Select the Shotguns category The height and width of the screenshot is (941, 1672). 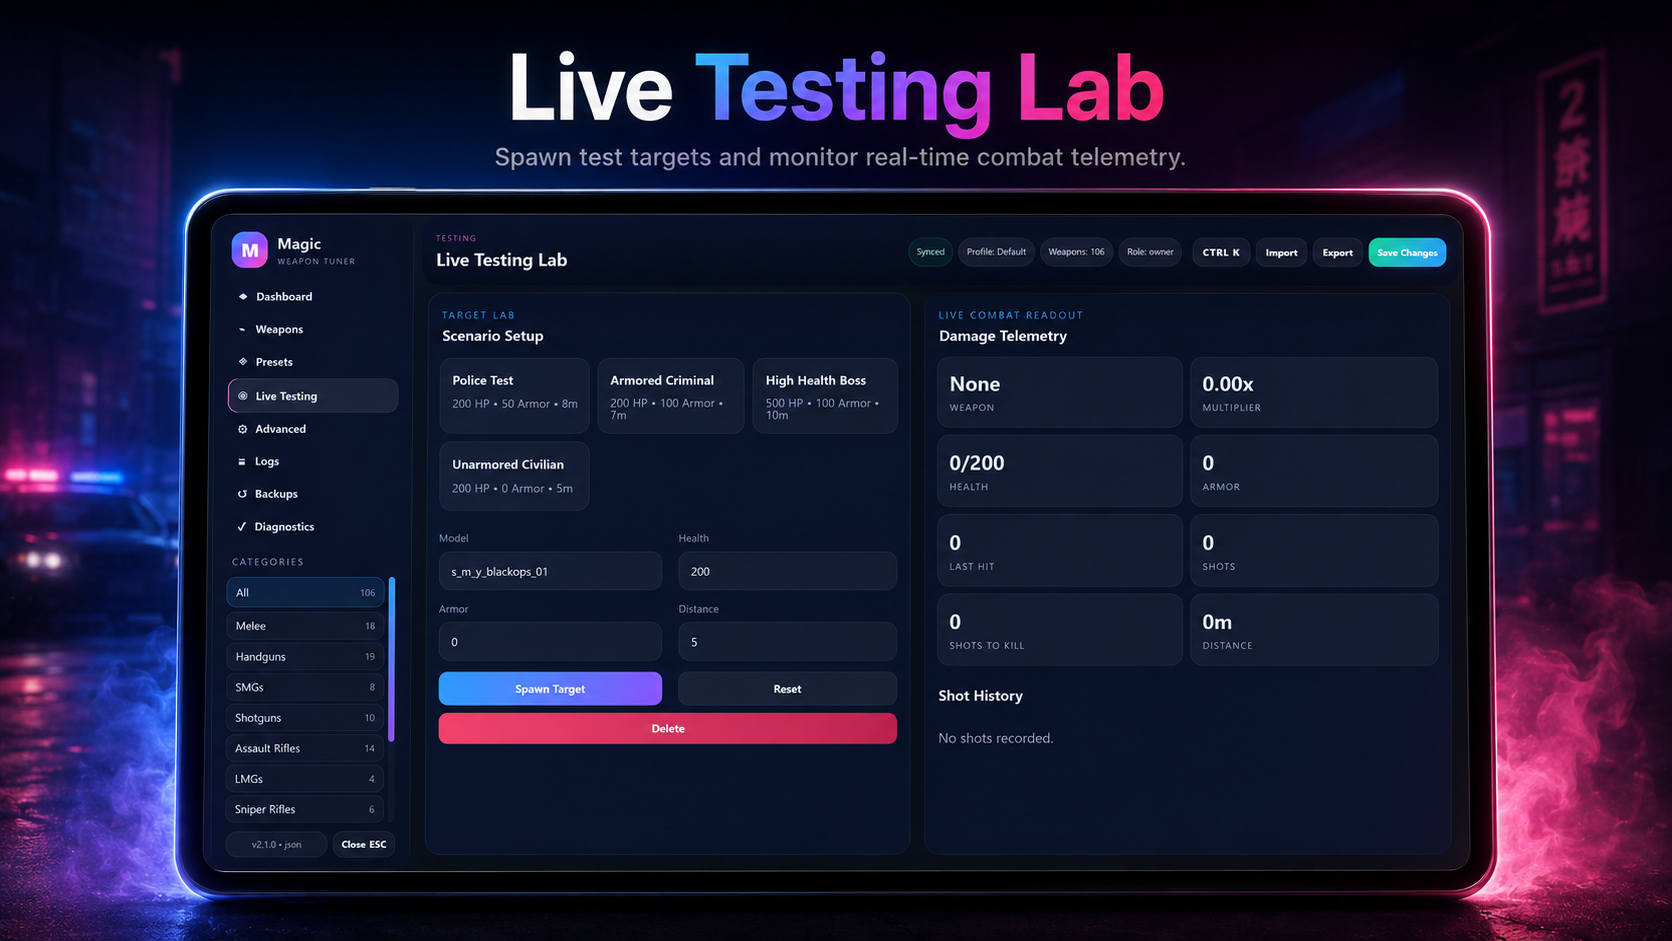point(305,718)
